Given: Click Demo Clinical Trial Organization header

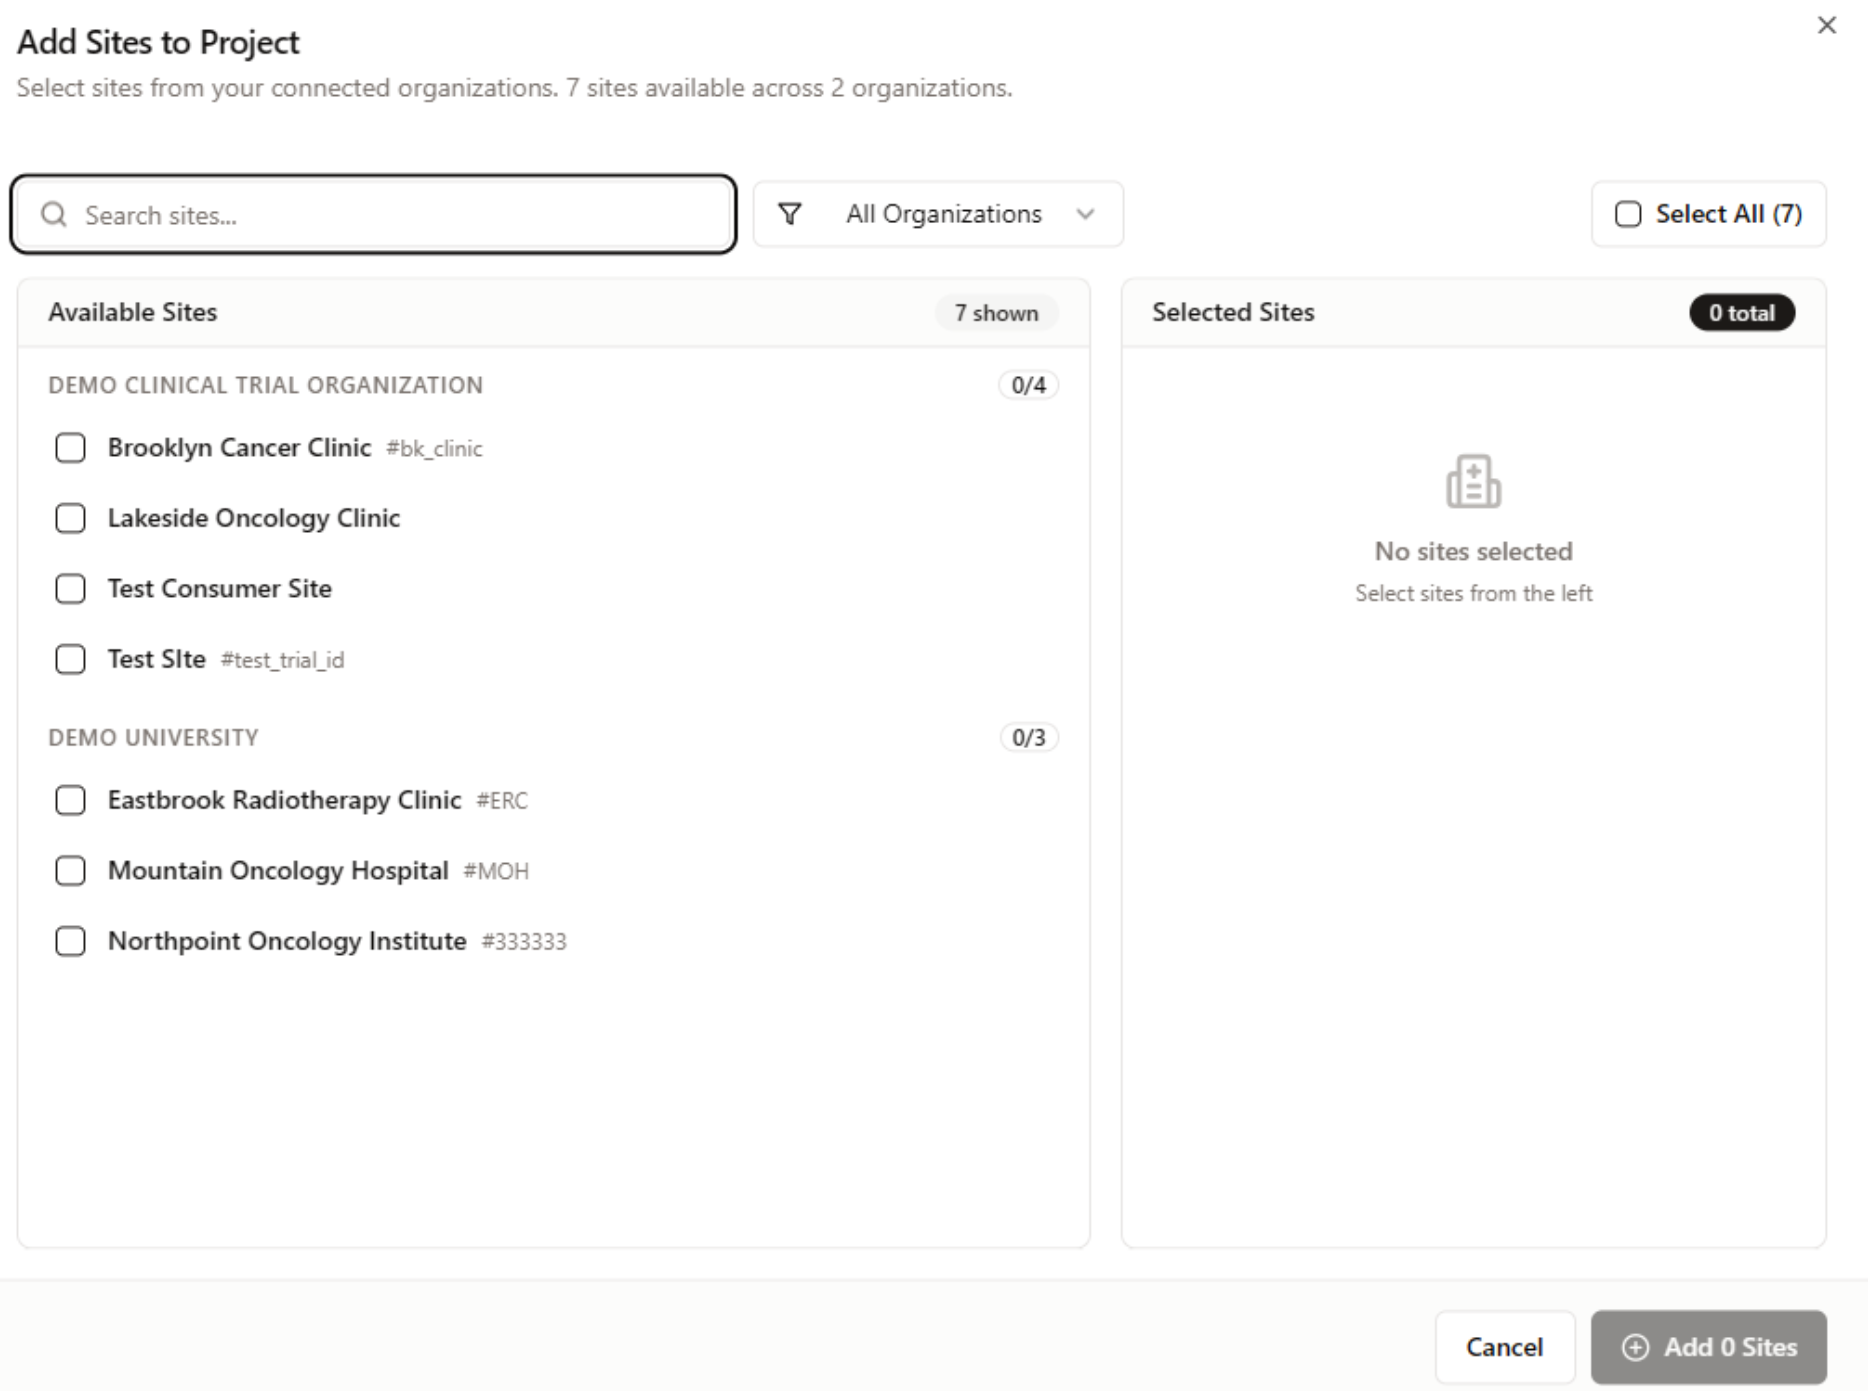Looking at the screenshot, I should (265, 385).
